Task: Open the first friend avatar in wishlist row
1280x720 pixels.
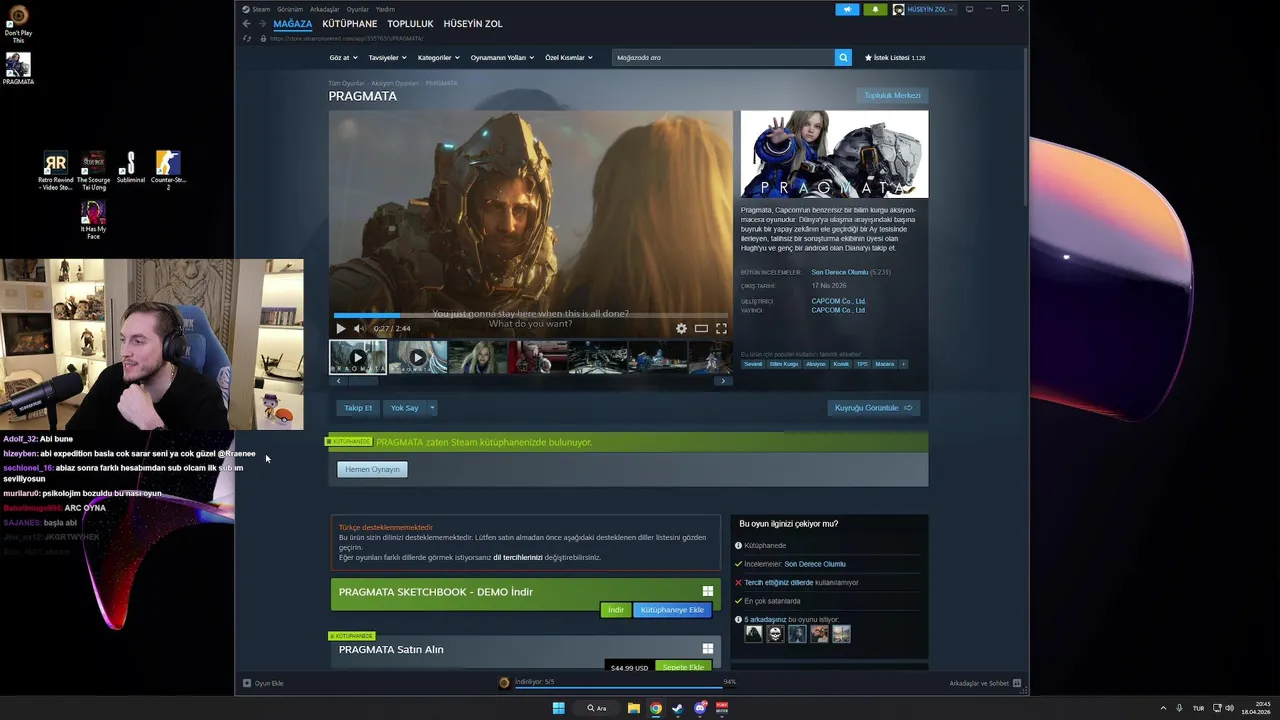Action: 754,634
